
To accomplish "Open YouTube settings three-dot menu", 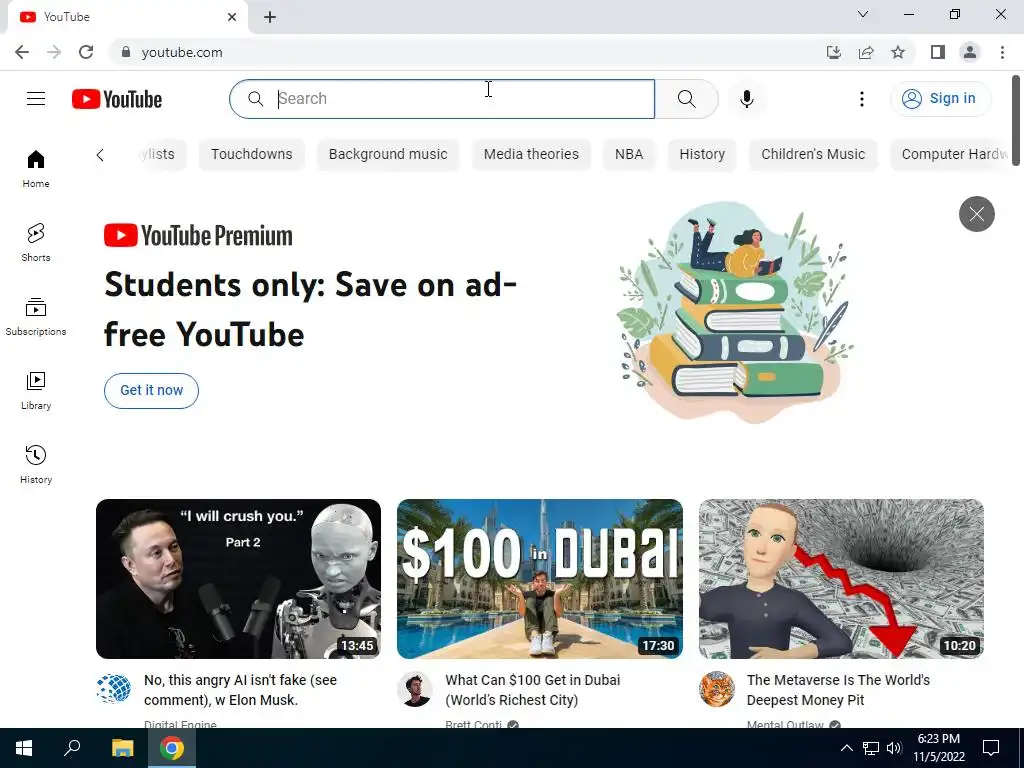I will 862,99.
